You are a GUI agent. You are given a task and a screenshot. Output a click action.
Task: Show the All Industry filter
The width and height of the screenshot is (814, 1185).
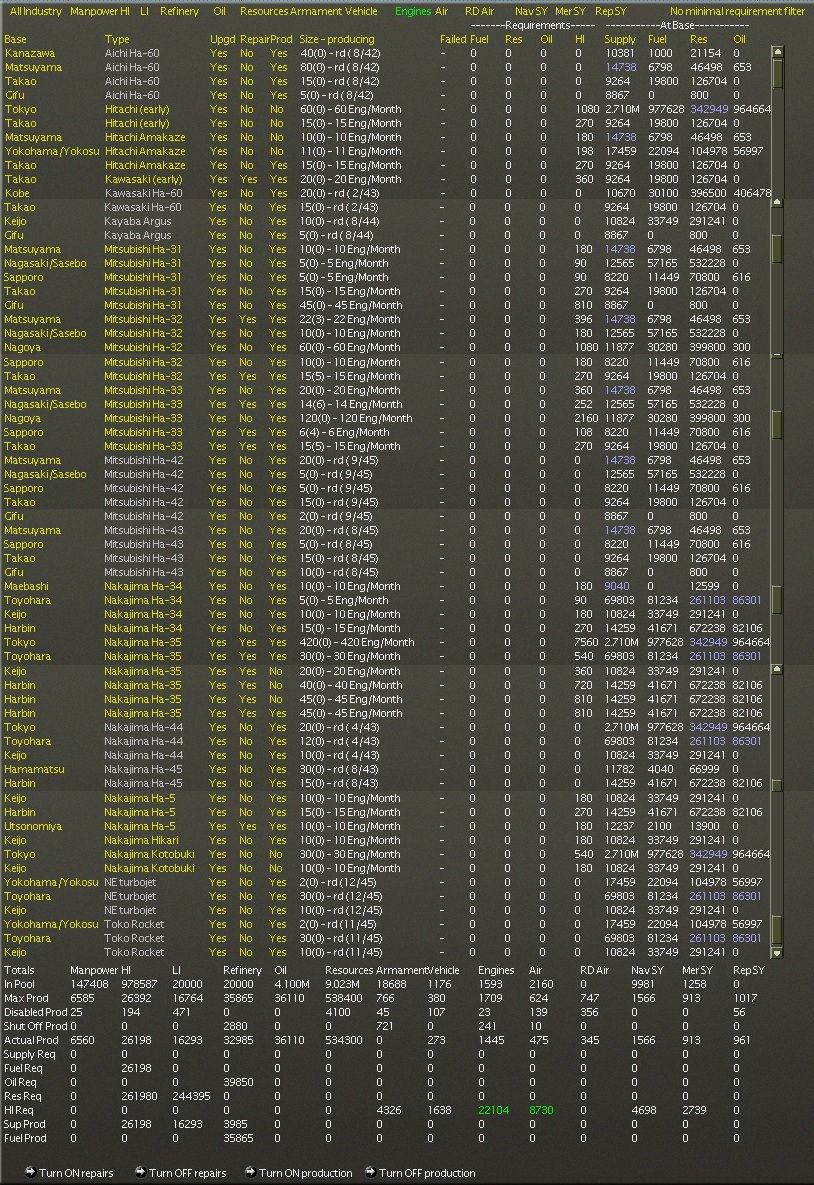(35, 11)
